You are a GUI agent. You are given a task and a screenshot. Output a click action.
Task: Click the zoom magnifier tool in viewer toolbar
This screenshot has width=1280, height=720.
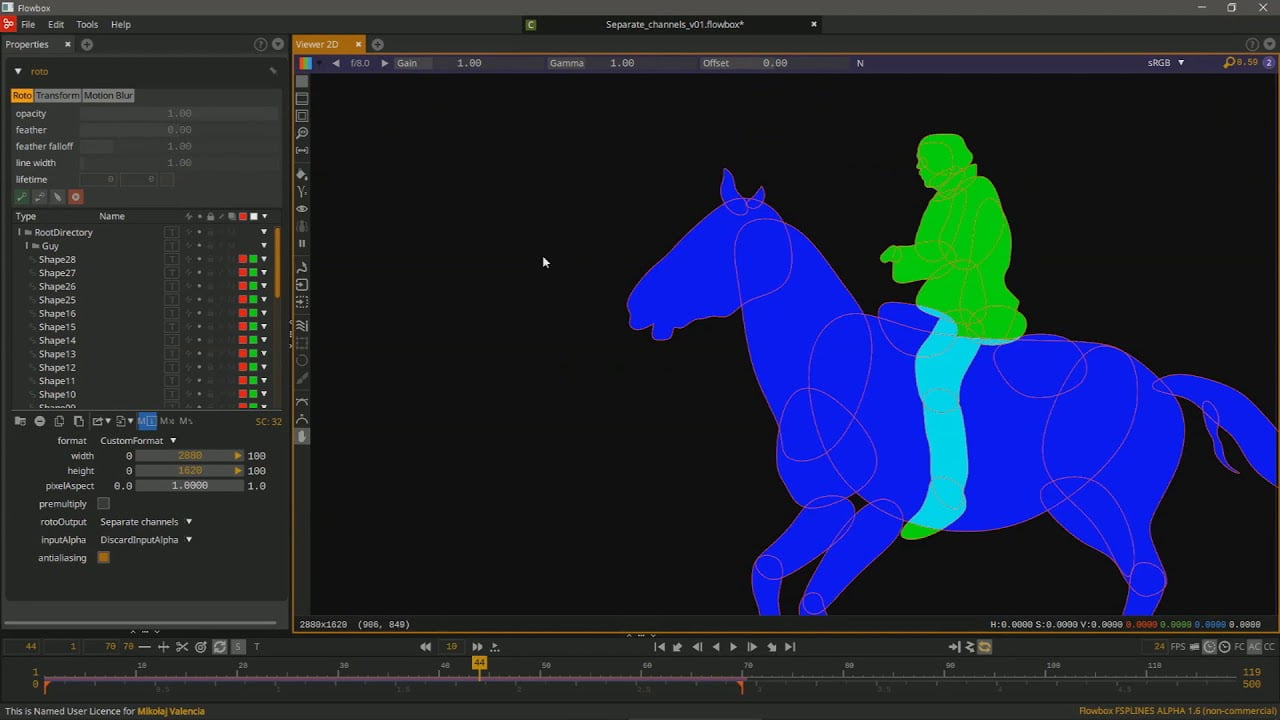[x=302, y=133]
